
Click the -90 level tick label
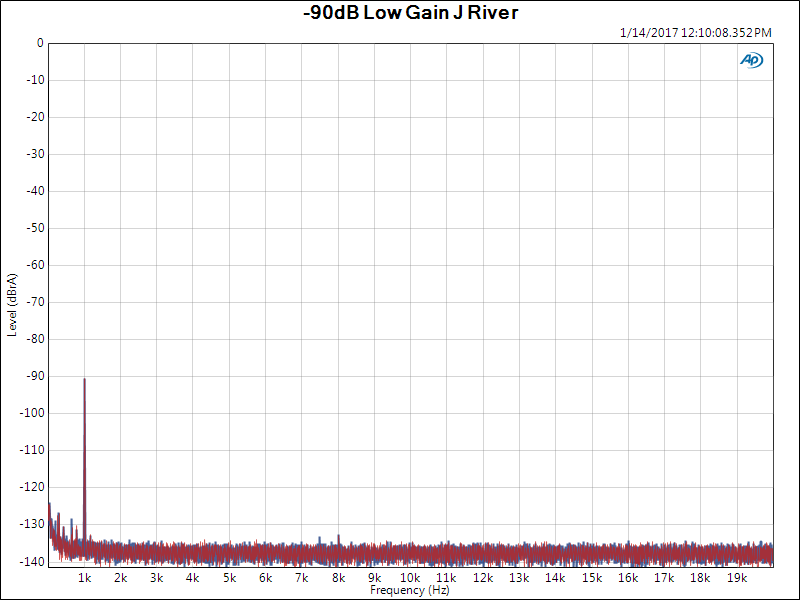(x=35, y=376)
